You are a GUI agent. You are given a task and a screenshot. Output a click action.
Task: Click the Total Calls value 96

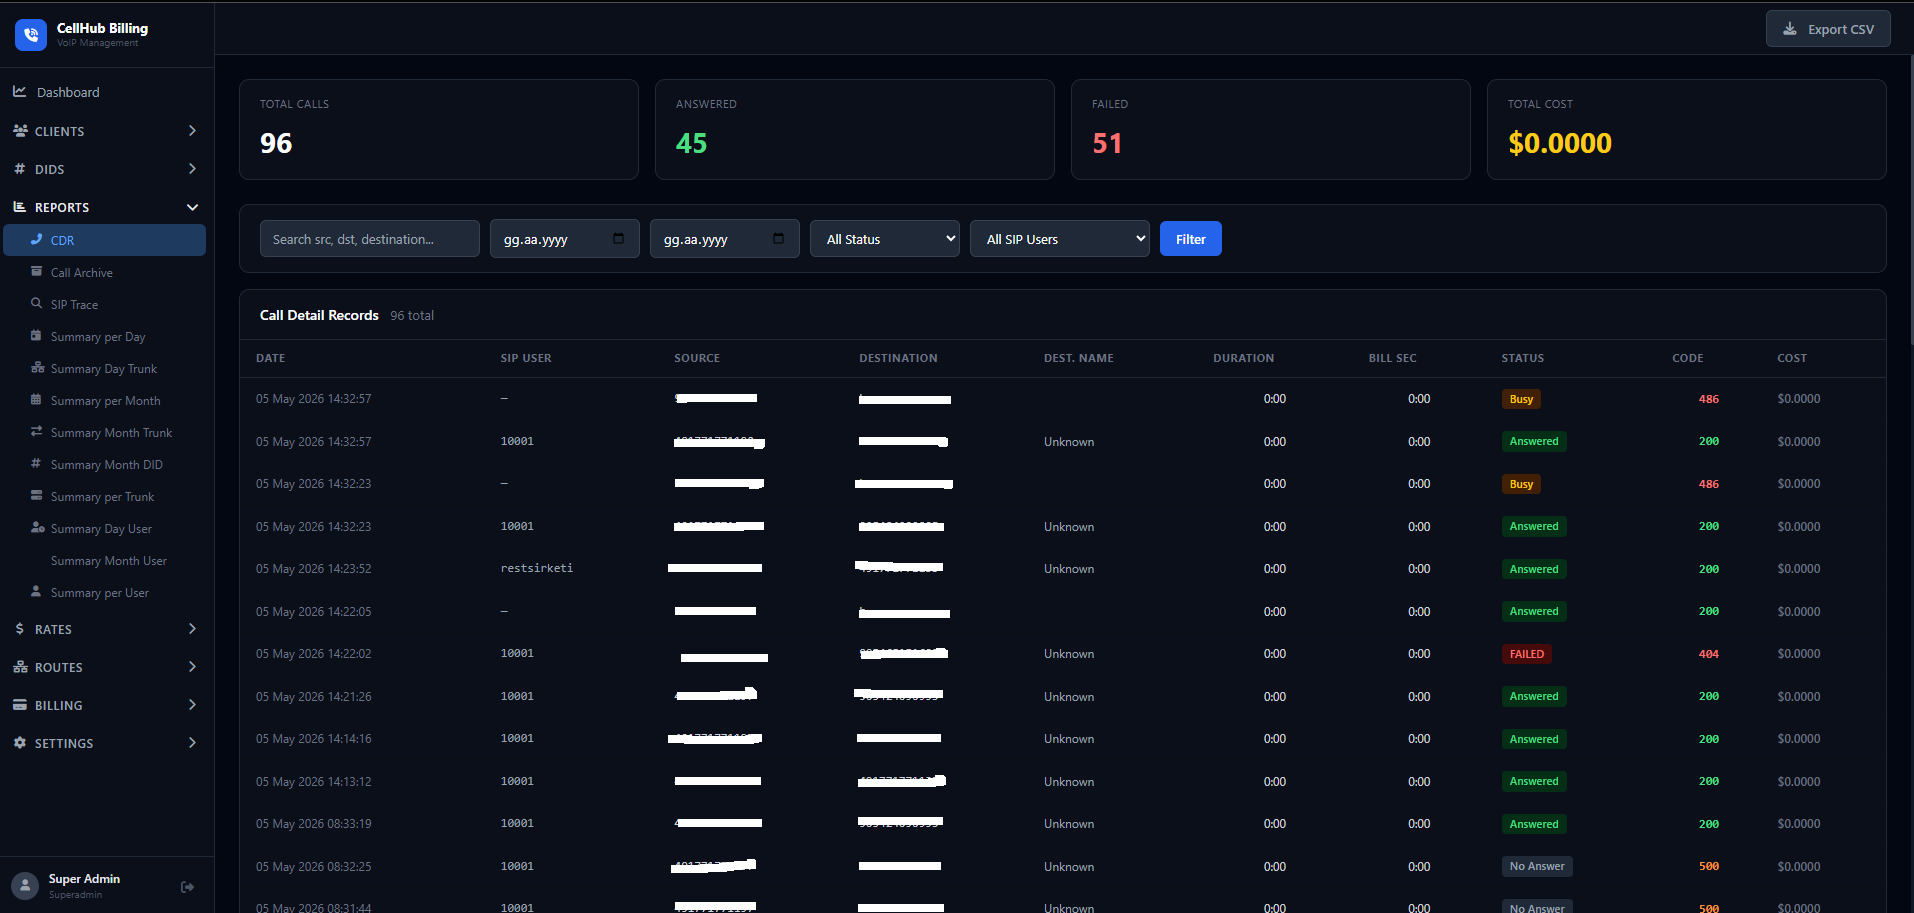click(276, 143)
